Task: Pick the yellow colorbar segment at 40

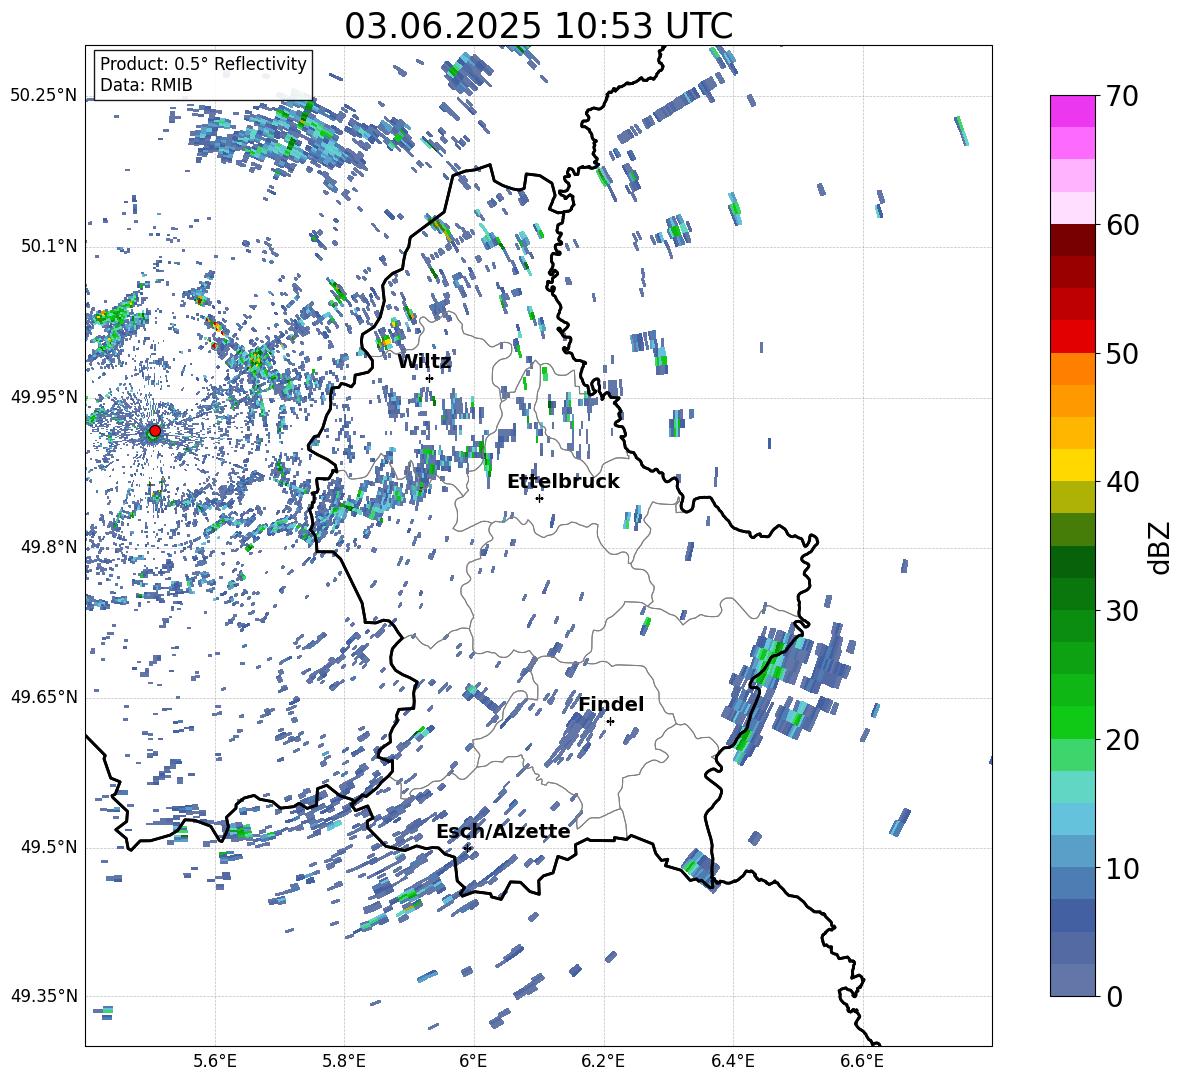Action: (1072, 465)
